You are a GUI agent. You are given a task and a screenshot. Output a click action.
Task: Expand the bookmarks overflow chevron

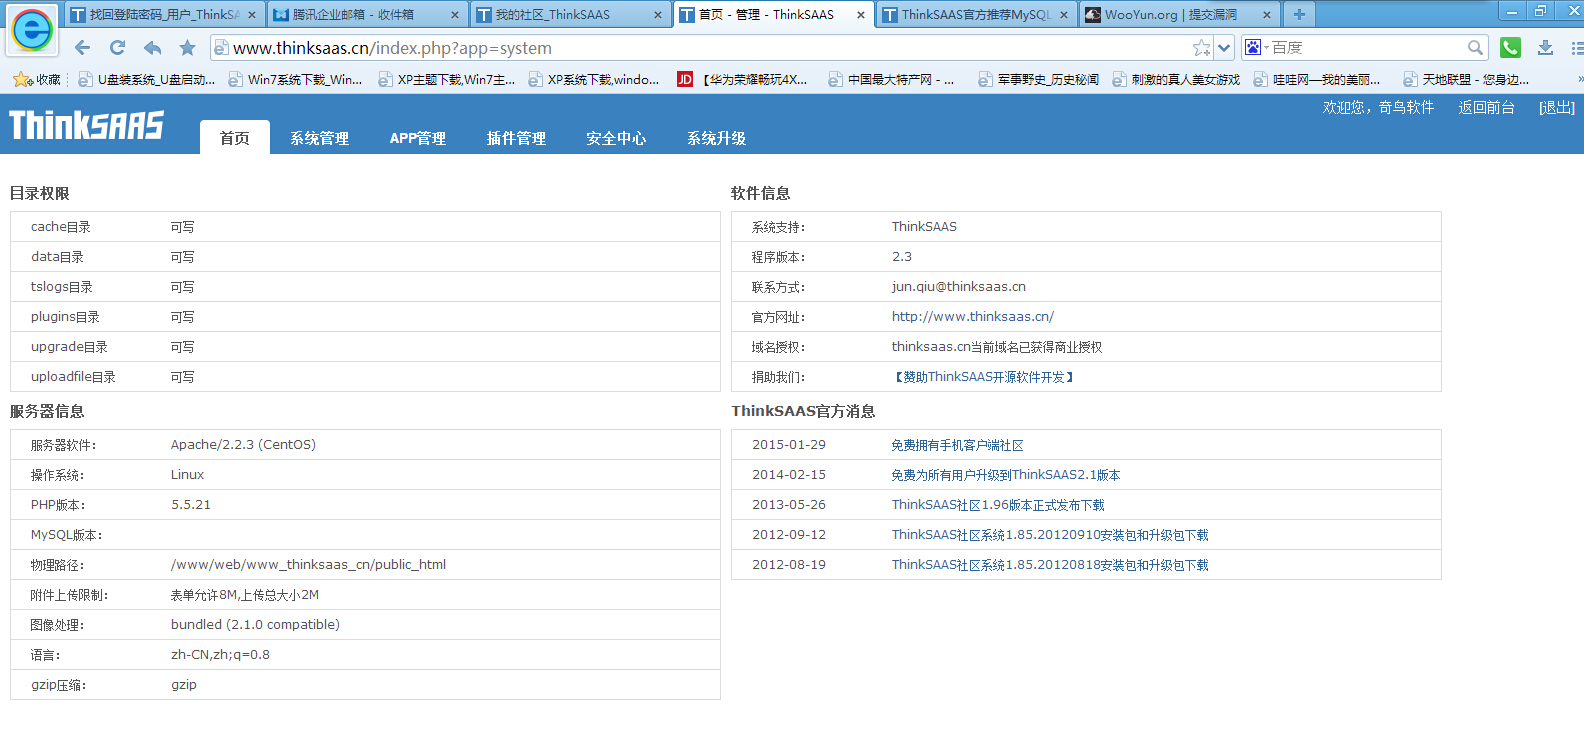tap(1580, 79)
